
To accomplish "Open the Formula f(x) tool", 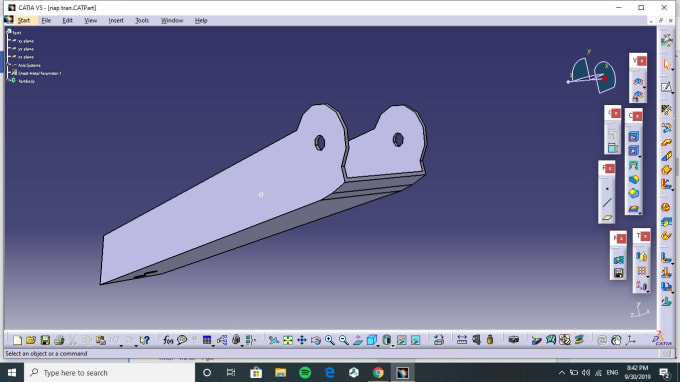I will (168, 340).
